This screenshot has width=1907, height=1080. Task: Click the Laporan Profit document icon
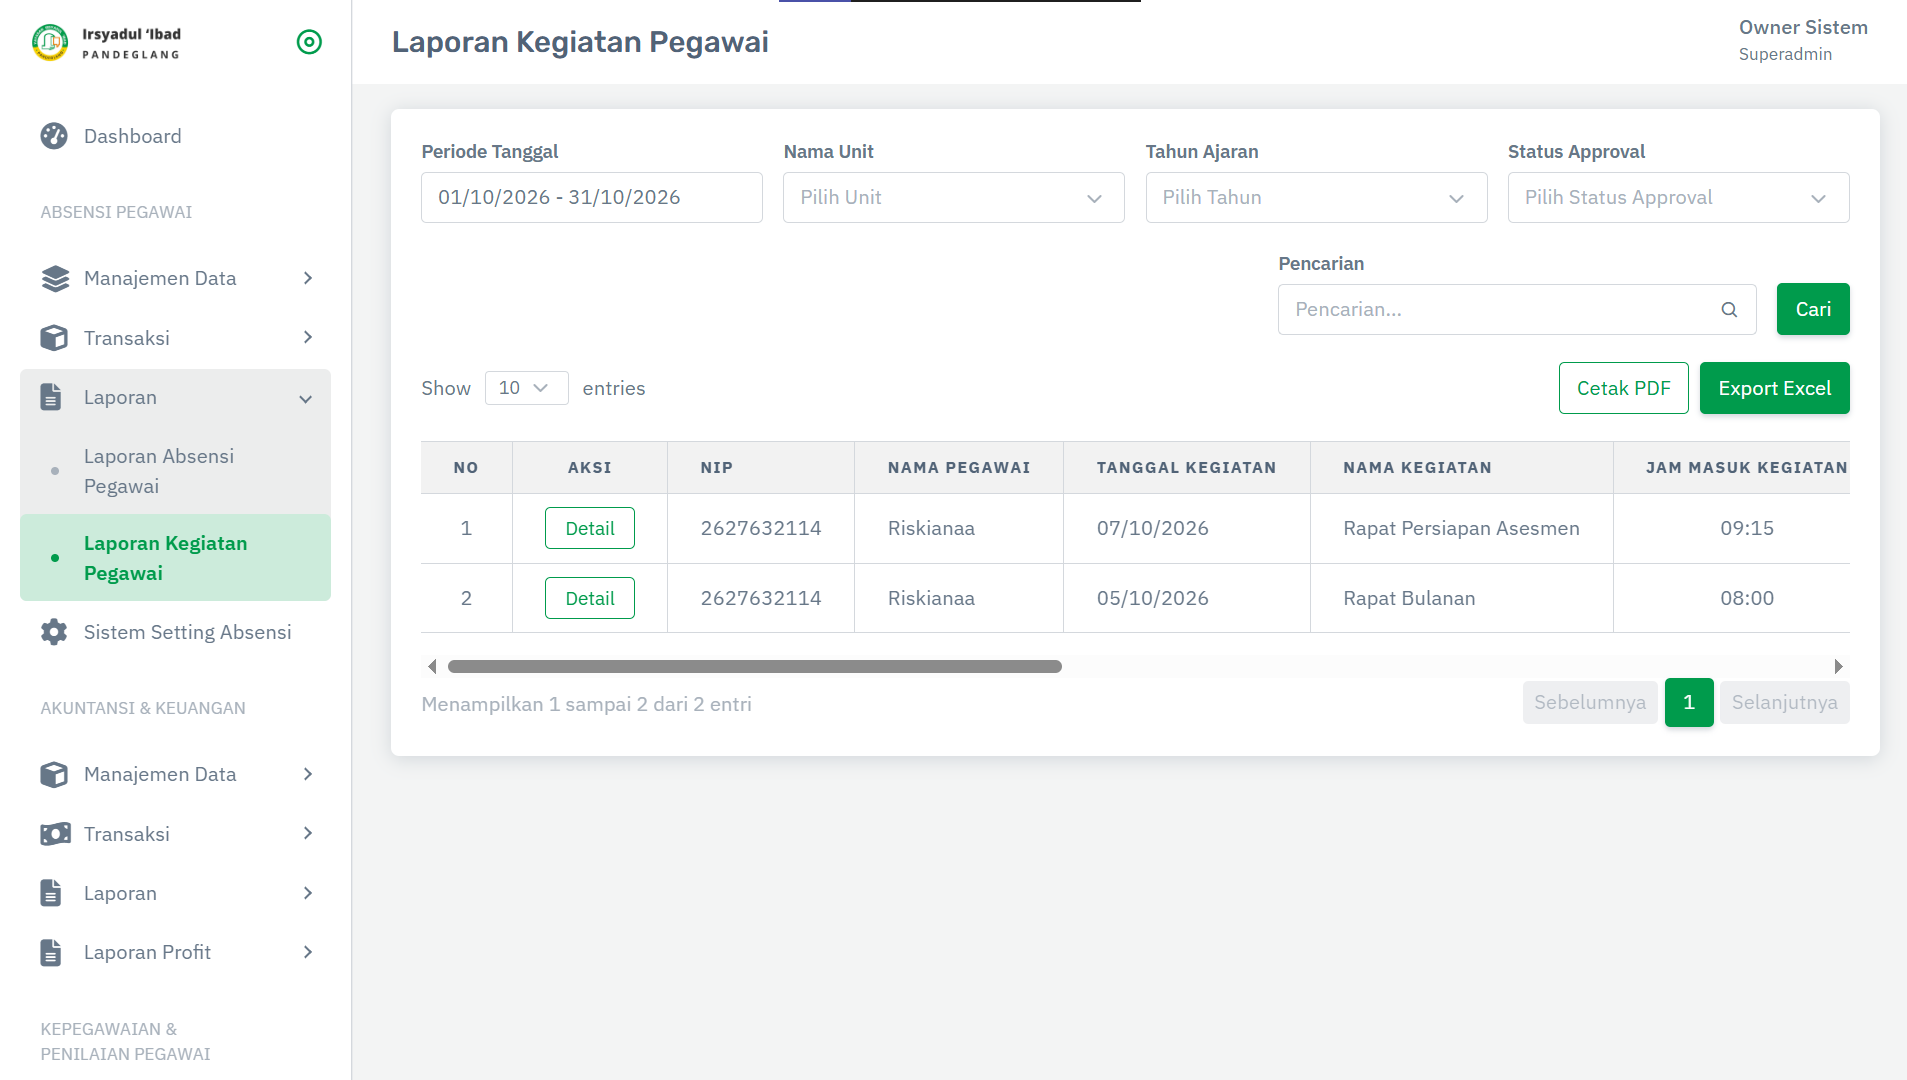click(51, 952)
